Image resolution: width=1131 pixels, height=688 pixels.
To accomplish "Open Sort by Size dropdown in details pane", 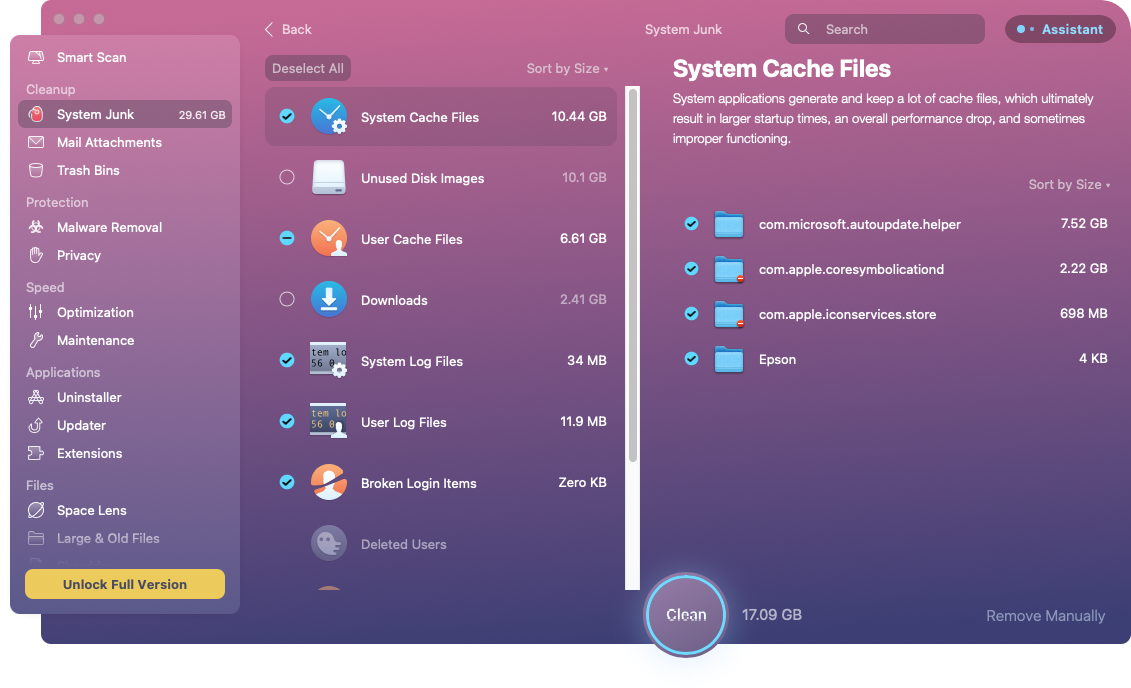I will pos(1069,185).
